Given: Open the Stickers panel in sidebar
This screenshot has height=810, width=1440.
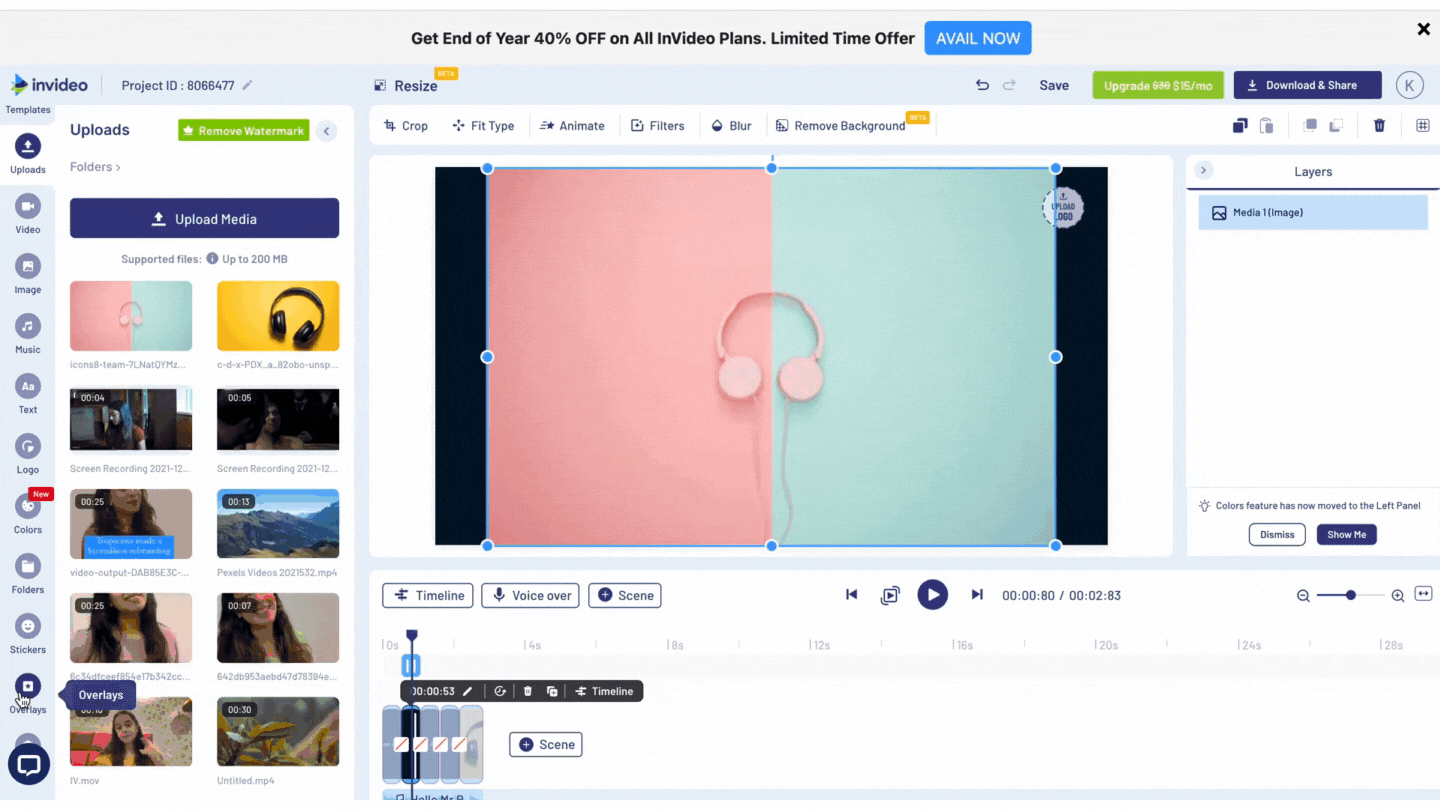Looking at the screenshot, I should 28,627.
